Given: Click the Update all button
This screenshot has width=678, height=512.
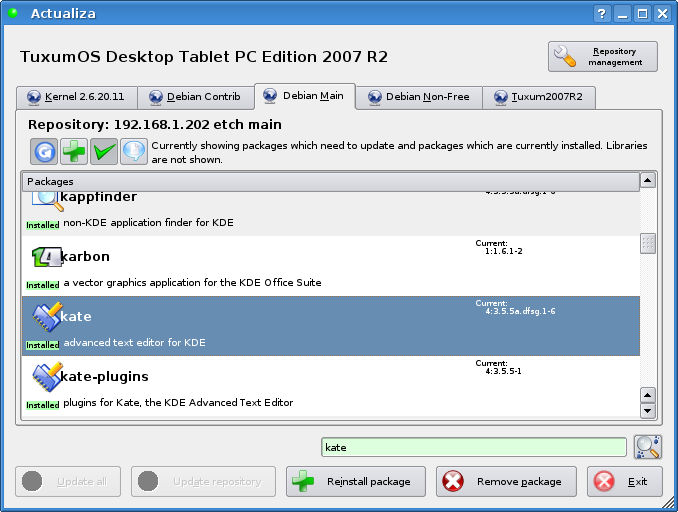Looking at the screenshot, I should 68,481.
